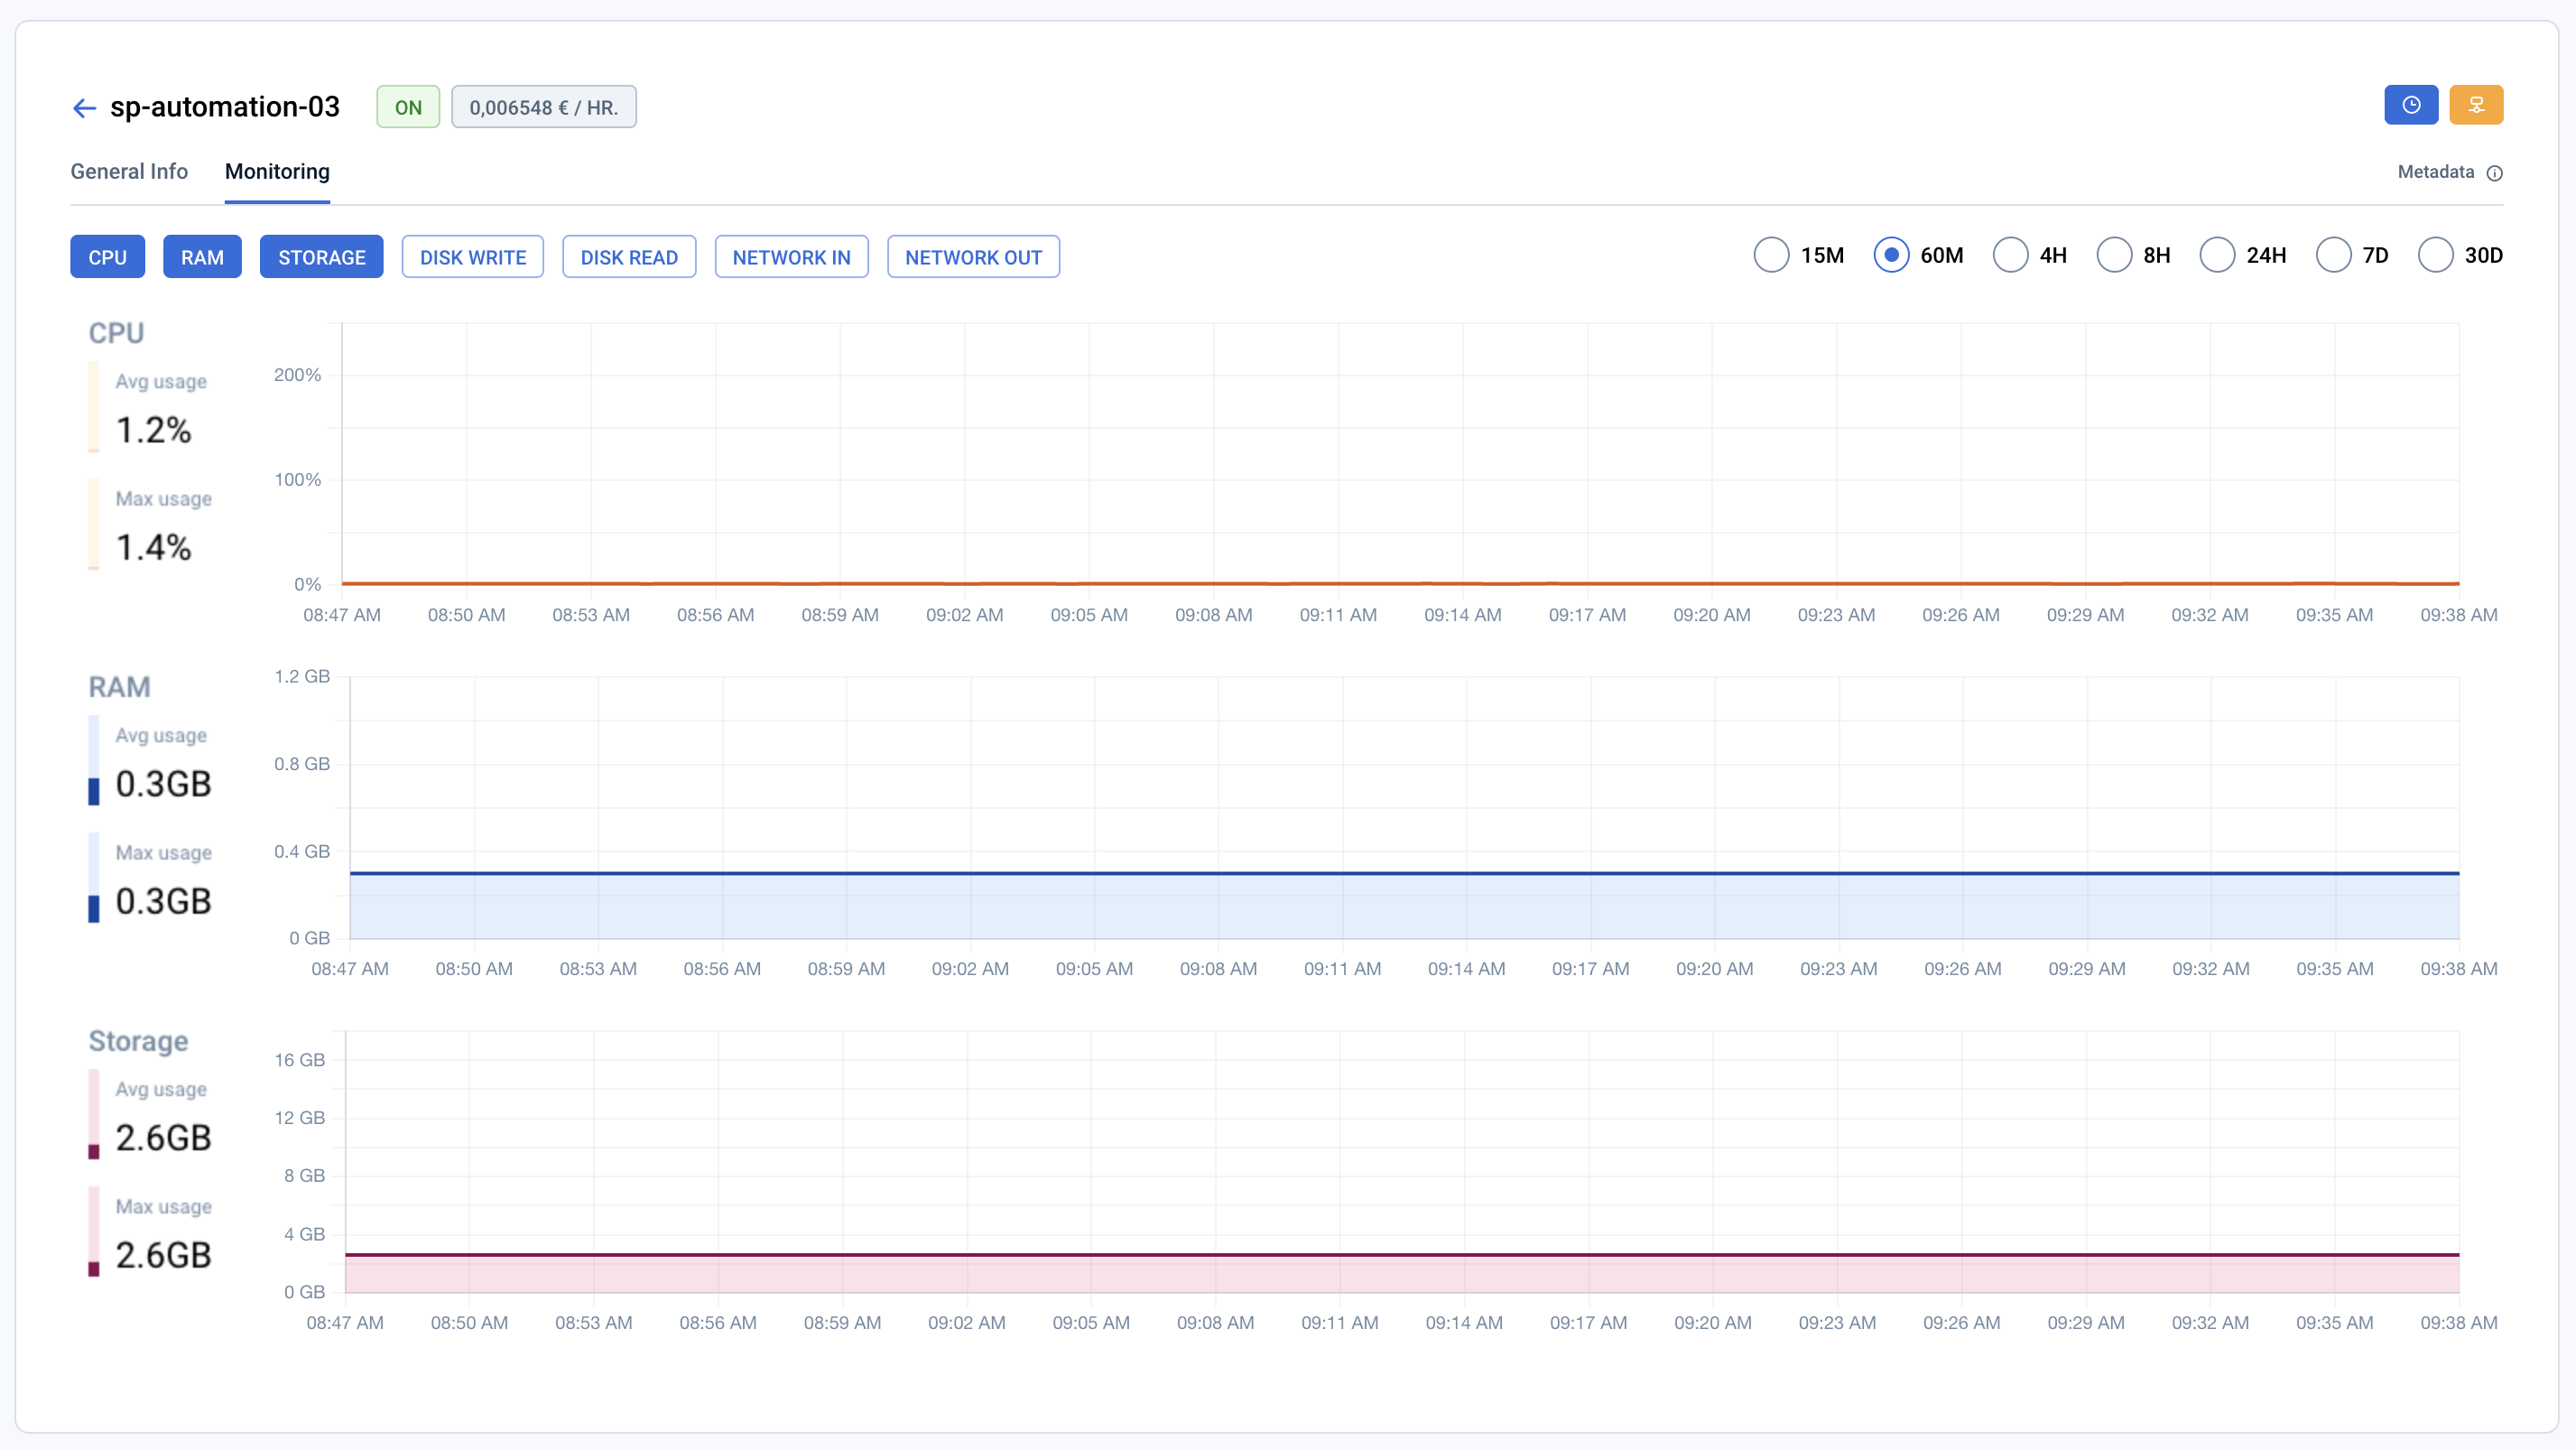Click 09:38 AM on the CPU time axis
The width and height of the screenshot is (2576, 1450).
click(x=2458, y=615)
